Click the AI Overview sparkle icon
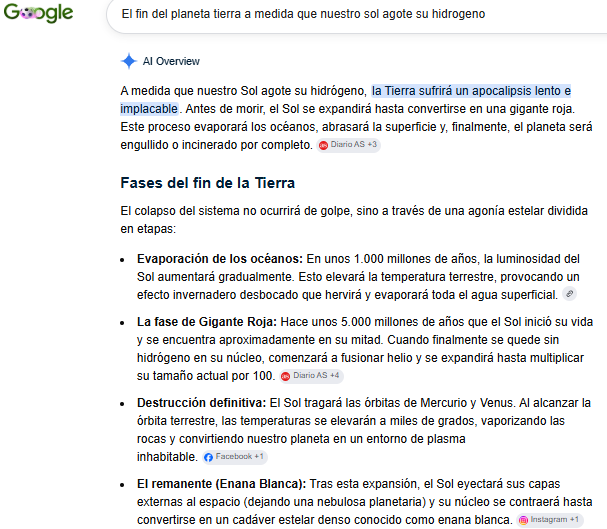 coord(129,61)
